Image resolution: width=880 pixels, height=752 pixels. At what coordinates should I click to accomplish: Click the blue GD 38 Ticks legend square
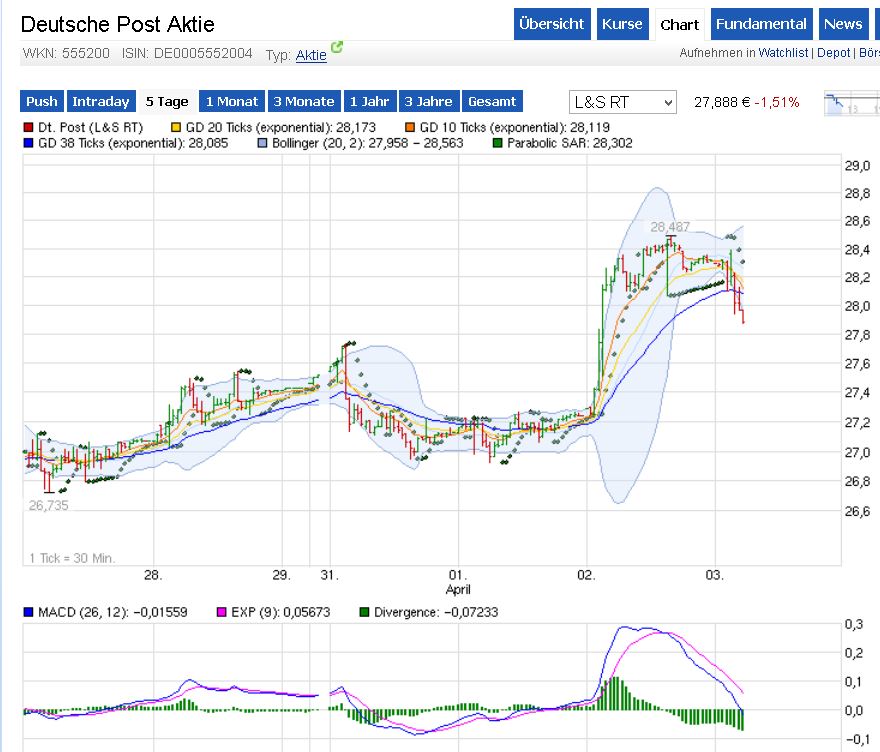pos(29,144)
